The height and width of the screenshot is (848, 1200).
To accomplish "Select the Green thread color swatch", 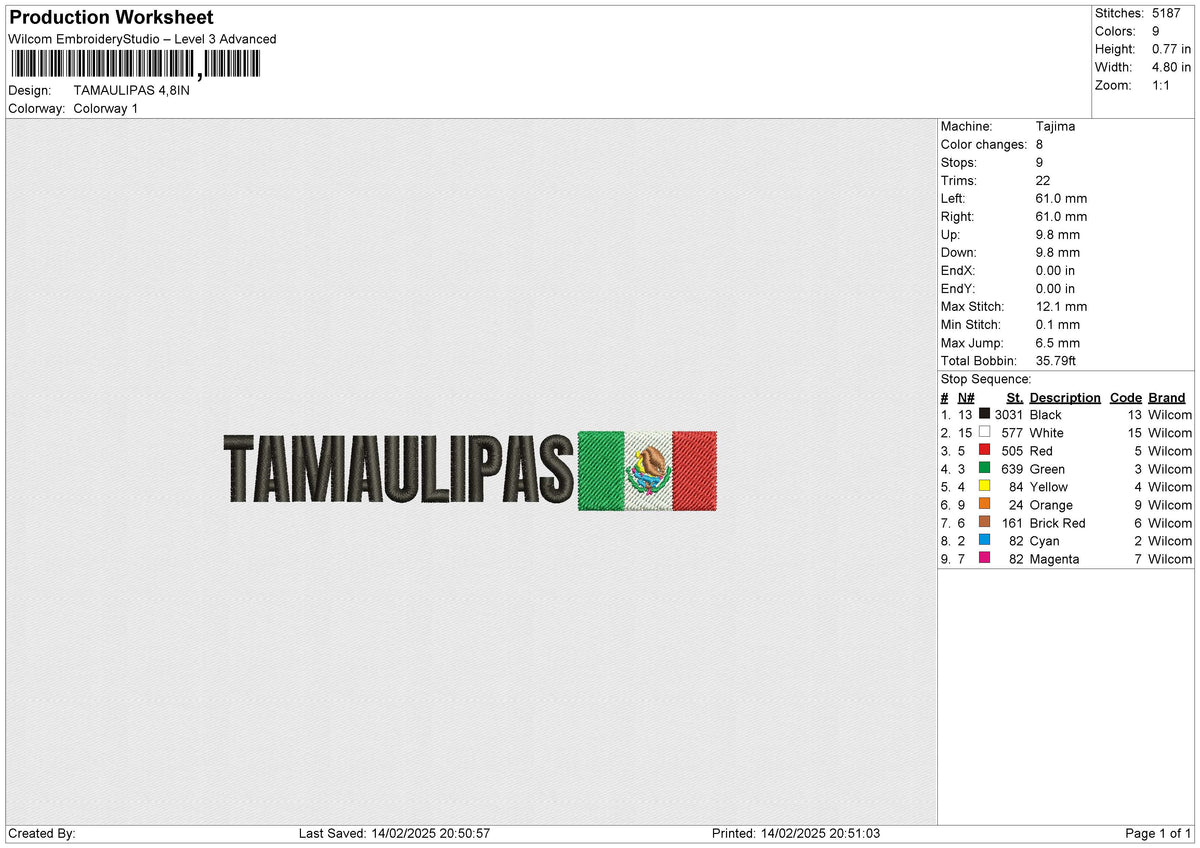I will point(985,468).
